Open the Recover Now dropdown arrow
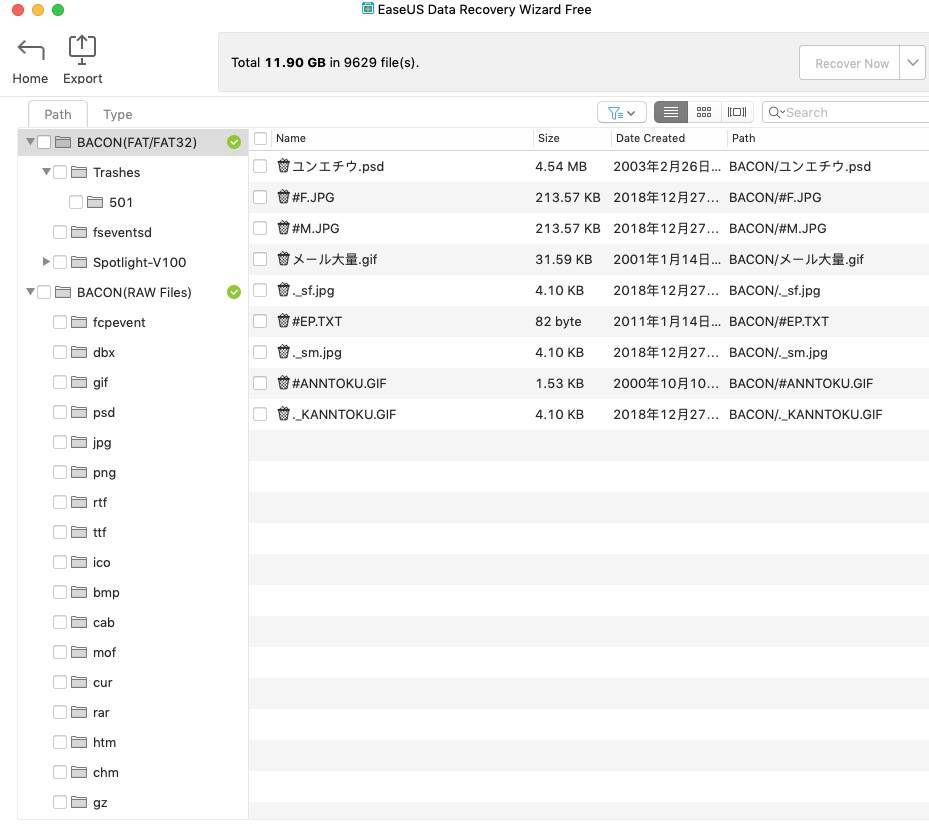 click(912, 63)
